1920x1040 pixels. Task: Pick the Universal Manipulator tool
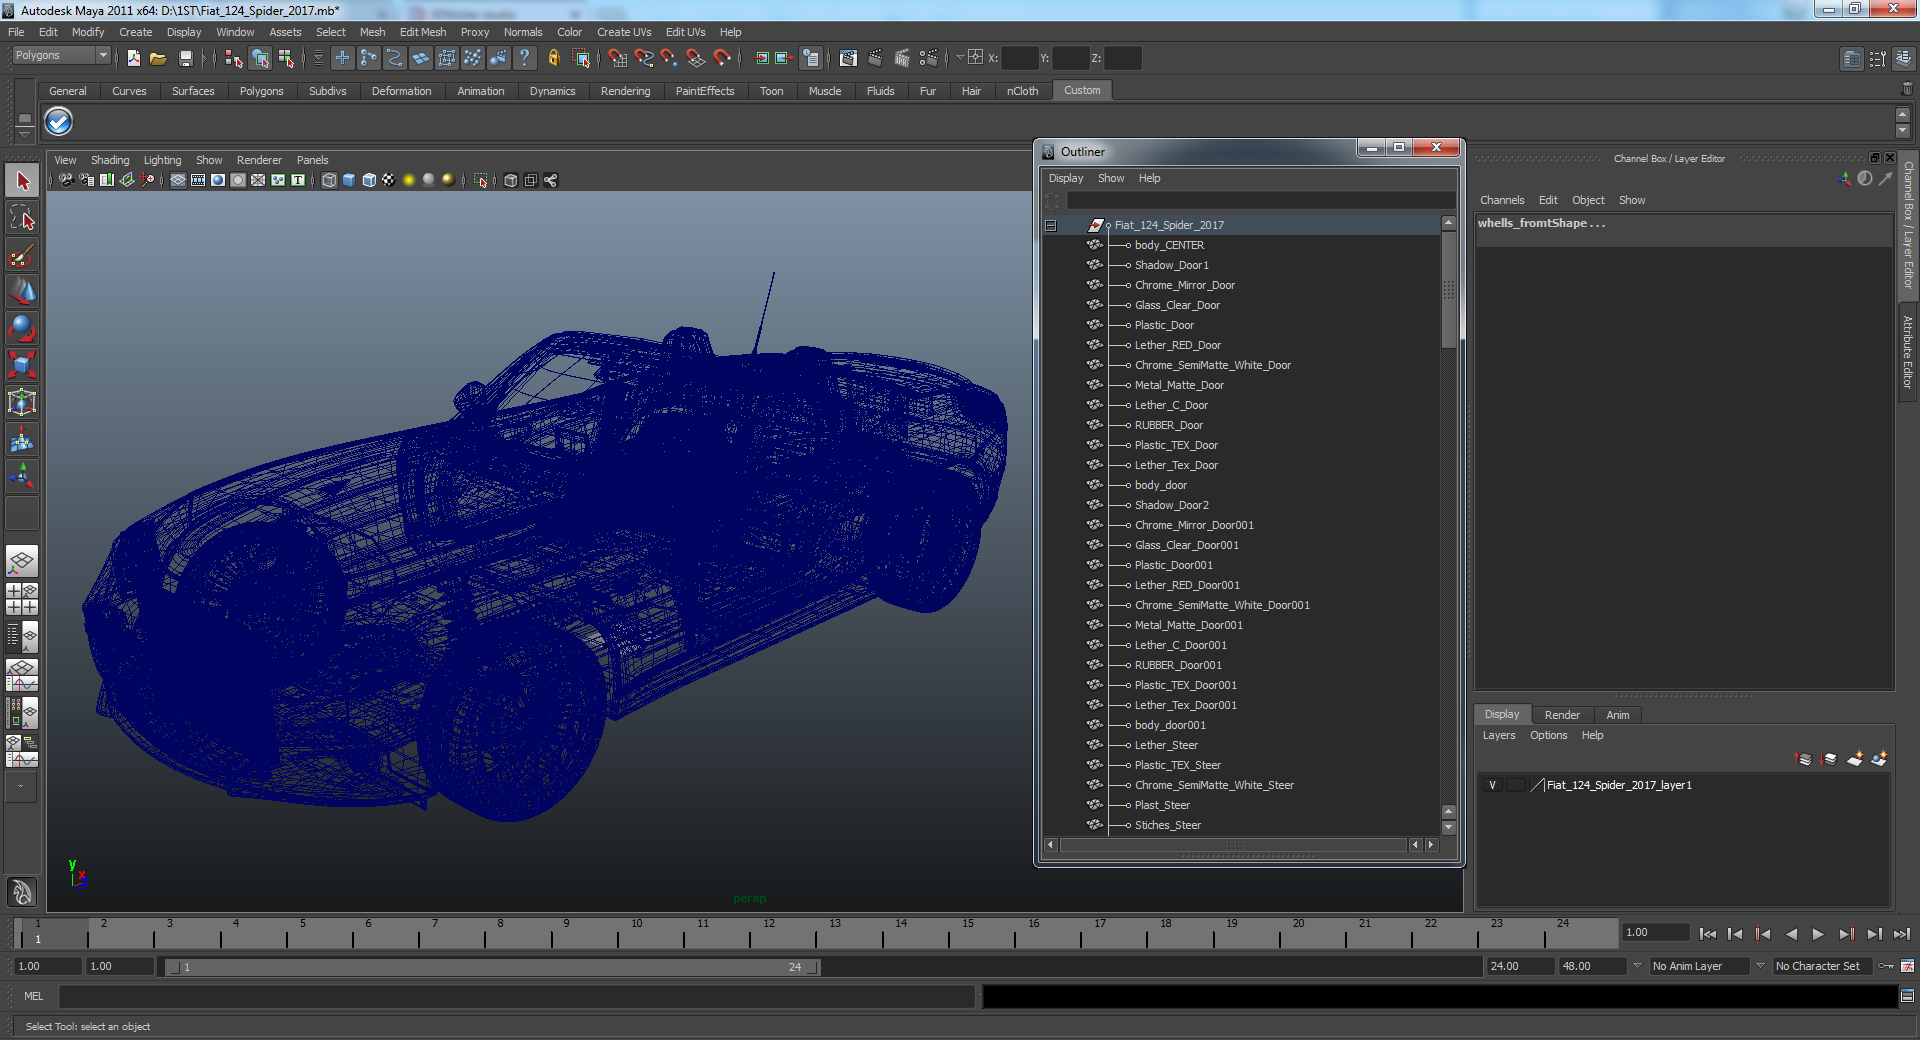(x=22, y=402)
